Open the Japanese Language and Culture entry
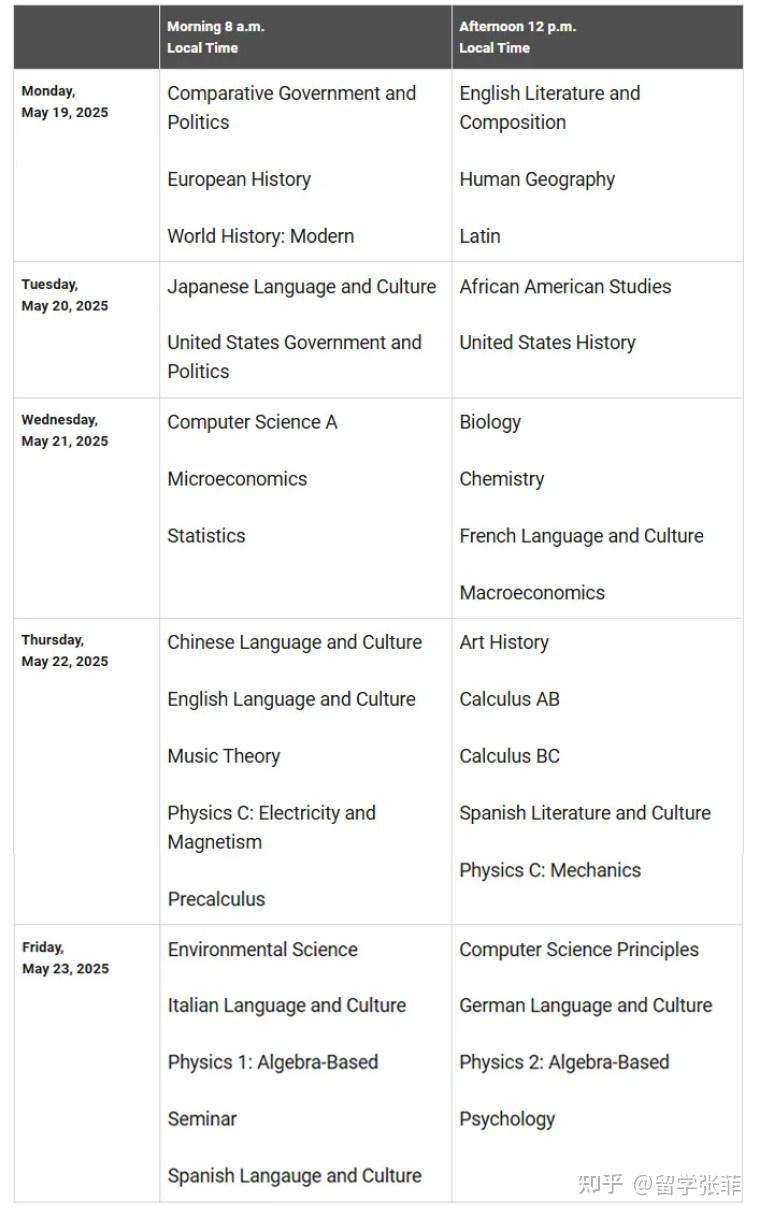Image resolution: width=760 pixels, height=1216 pixels. (x=301, y=287)
